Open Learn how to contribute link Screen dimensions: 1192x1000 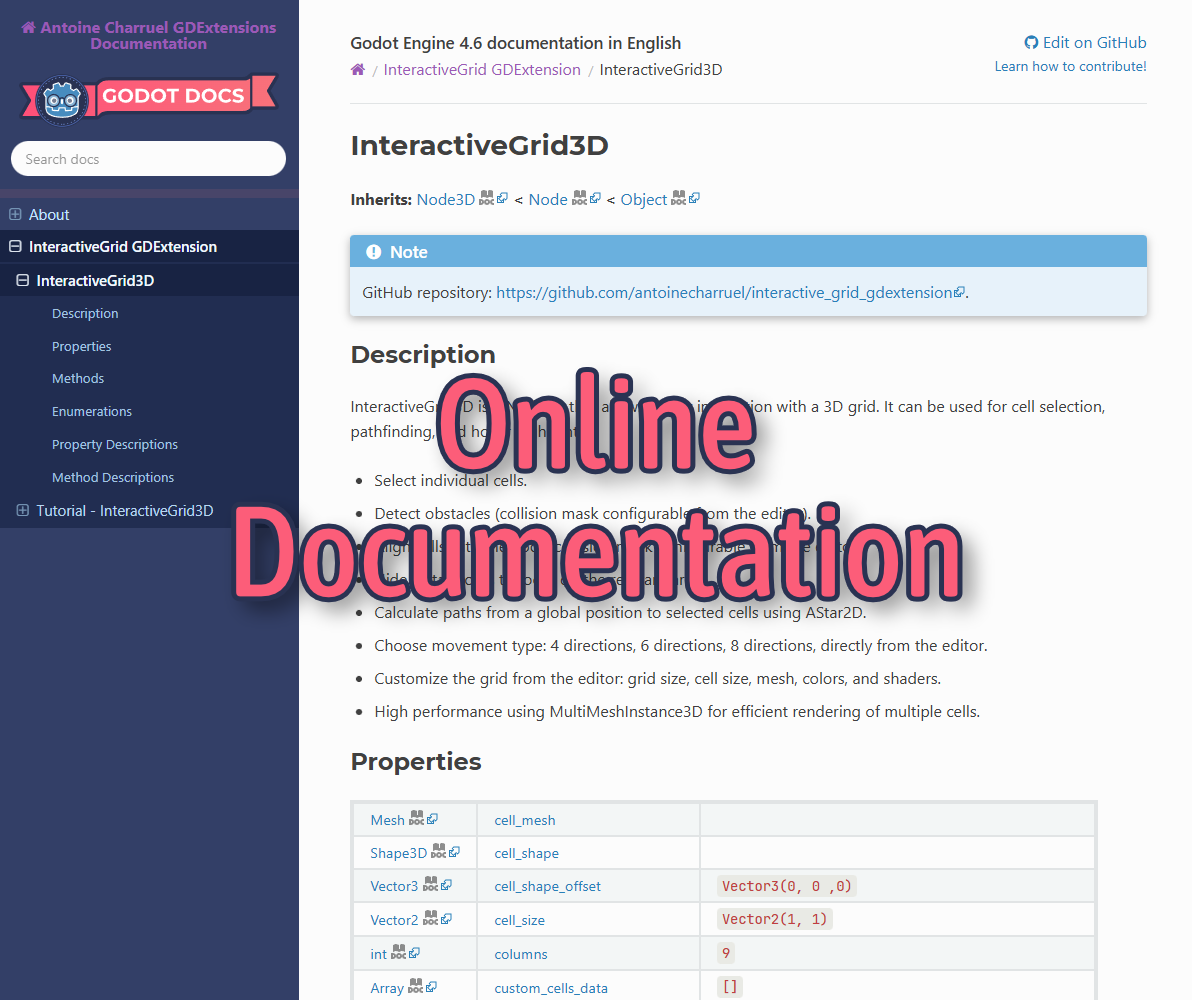coord(1070,66)
